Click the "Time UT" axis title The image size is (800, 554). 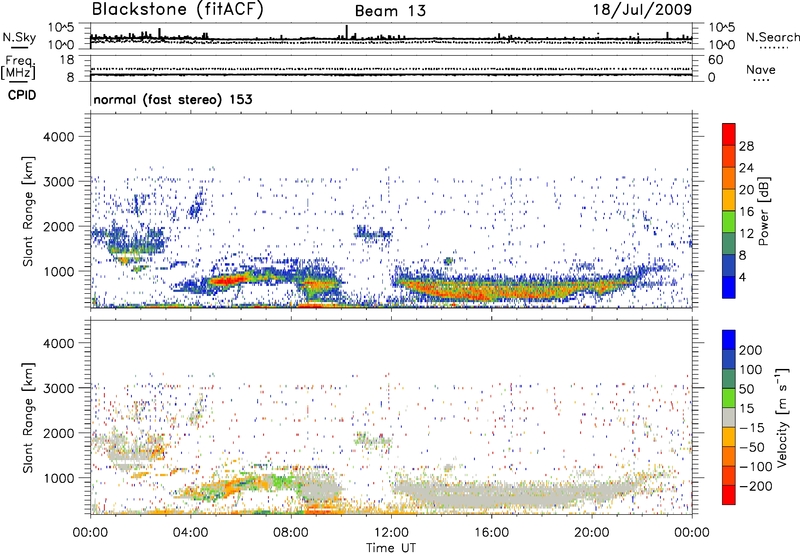pyautogui.click(x=391, y=548)
